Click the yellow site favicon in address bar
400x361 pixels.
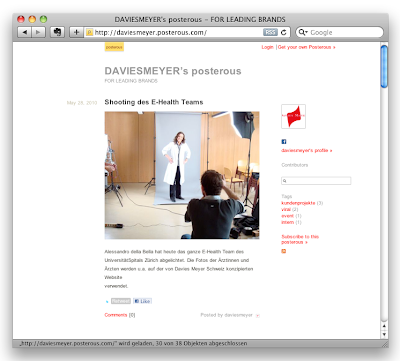[x=89, y=32]
